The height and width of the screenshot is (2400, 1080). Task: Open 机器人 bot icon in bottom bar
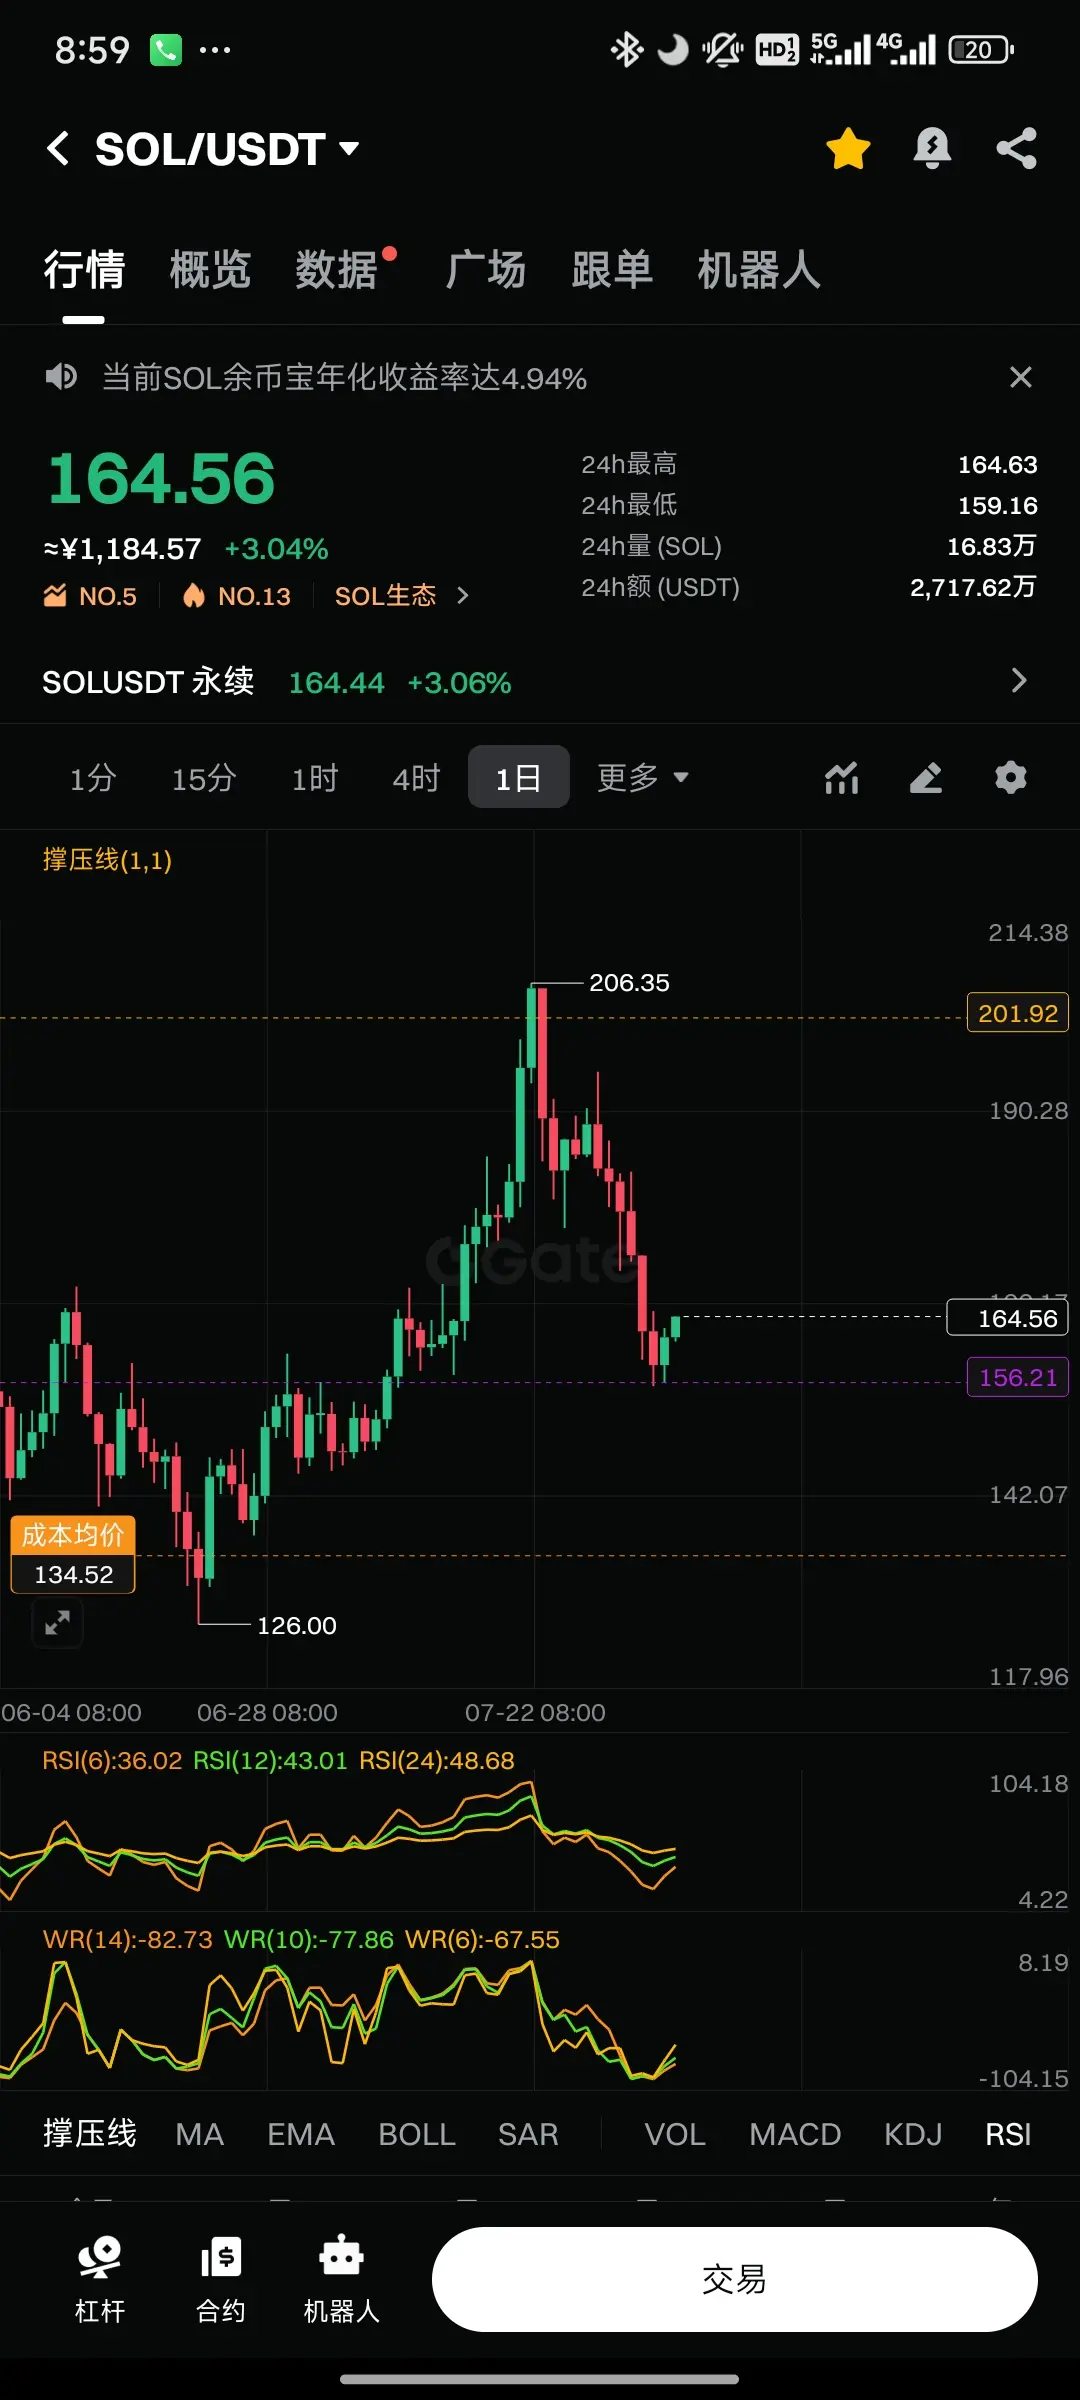pyautogui.click(x=342, y=2280)
